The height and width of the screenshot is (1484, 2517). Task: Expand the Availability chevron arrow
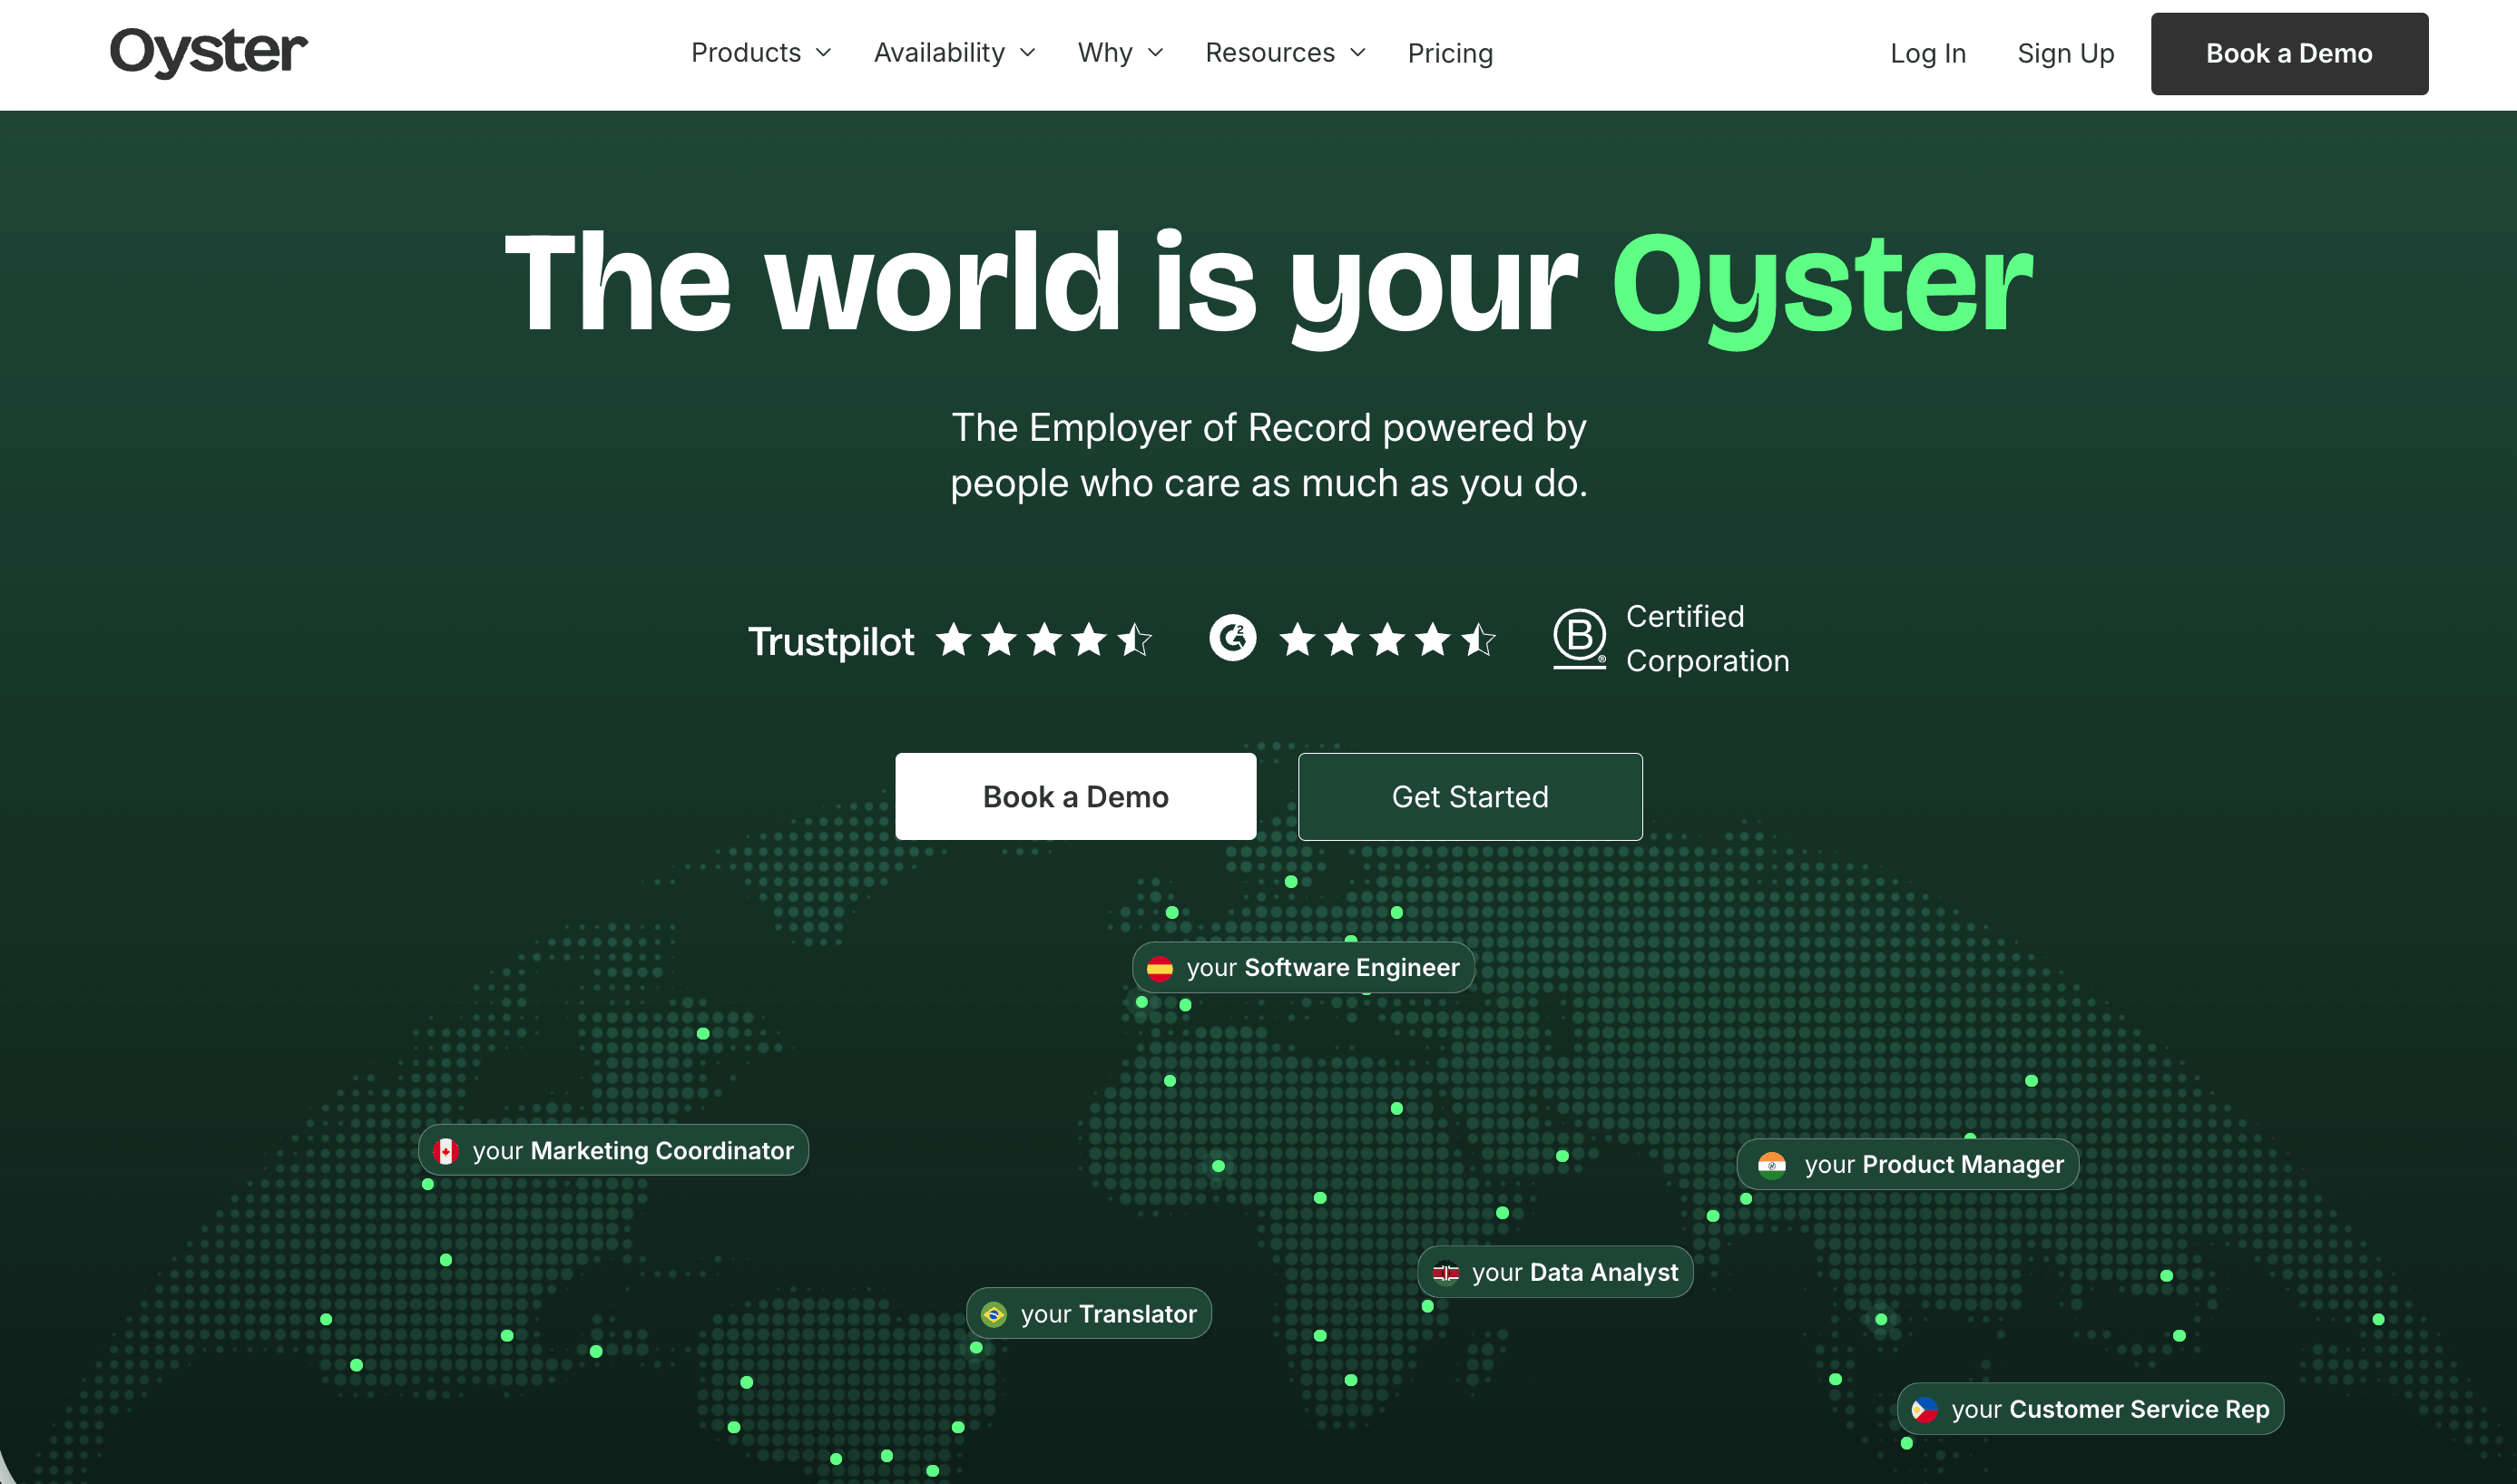pos(1027,53)
